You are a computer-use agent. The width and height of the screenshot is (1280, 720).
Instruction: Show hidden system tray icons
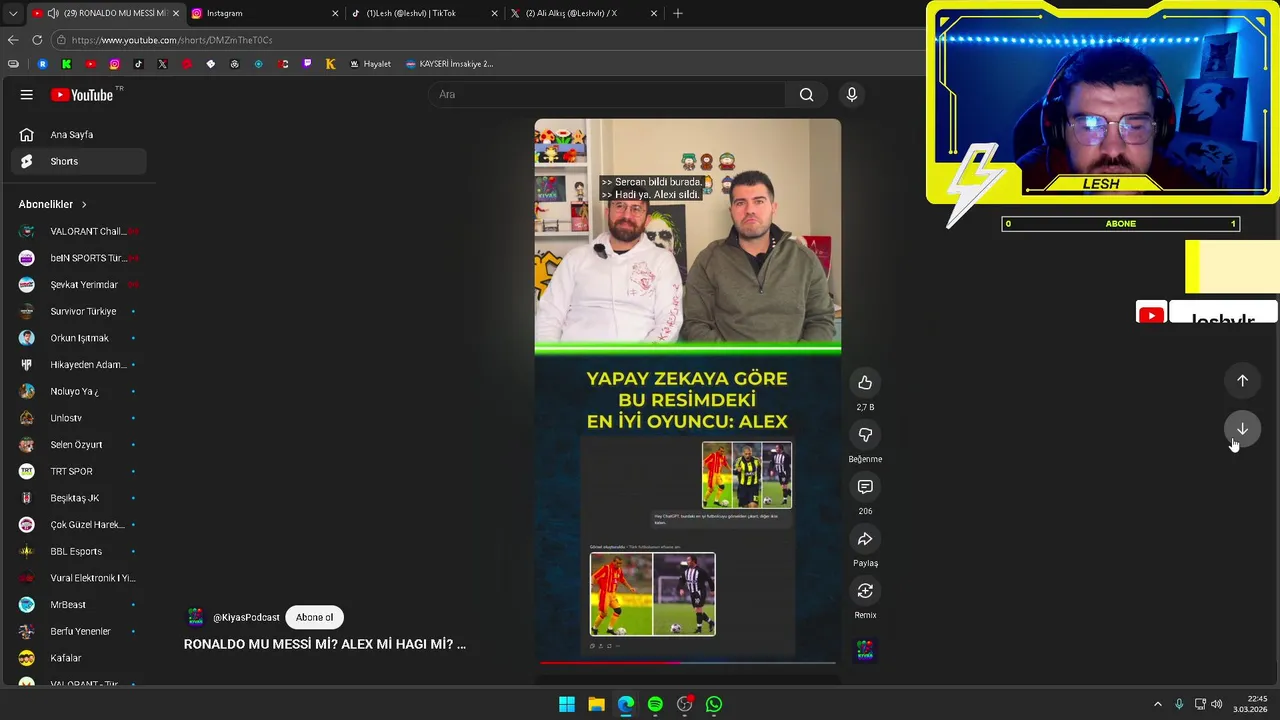[x=1158, y=704]
